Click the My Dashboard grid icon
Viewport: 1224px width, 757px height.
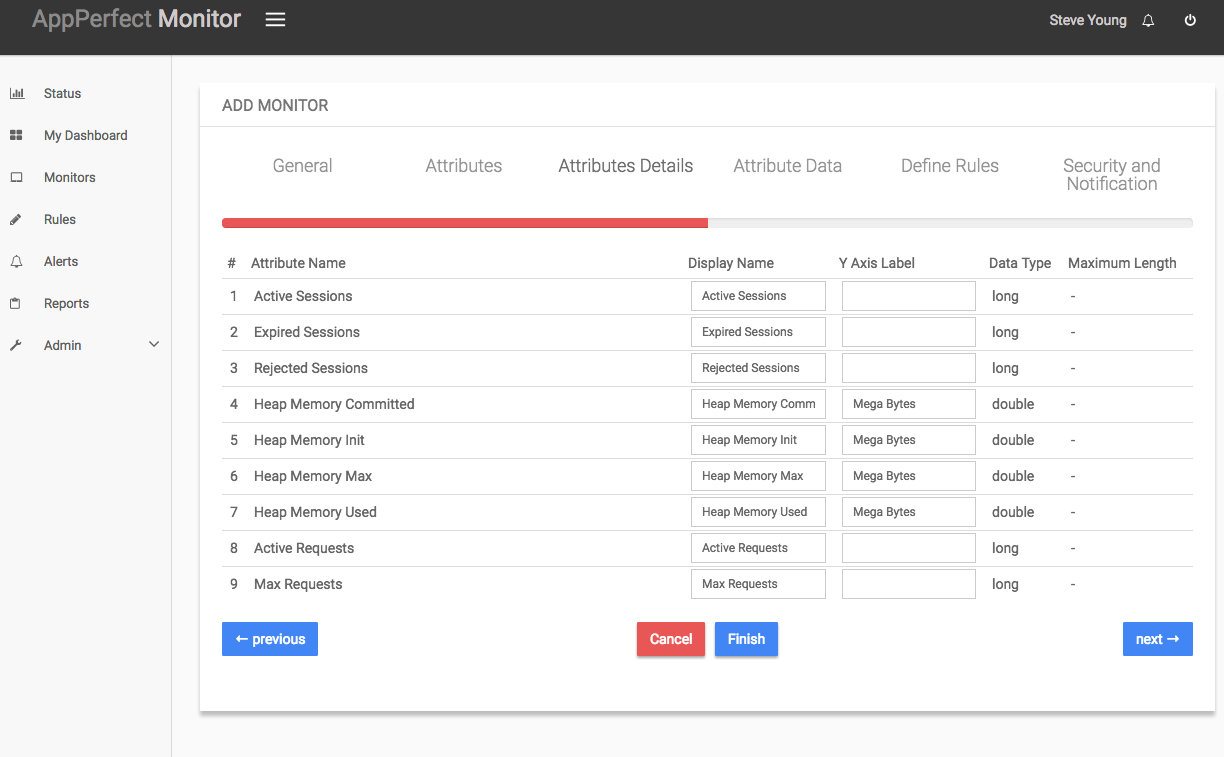(x=16, y=135)
